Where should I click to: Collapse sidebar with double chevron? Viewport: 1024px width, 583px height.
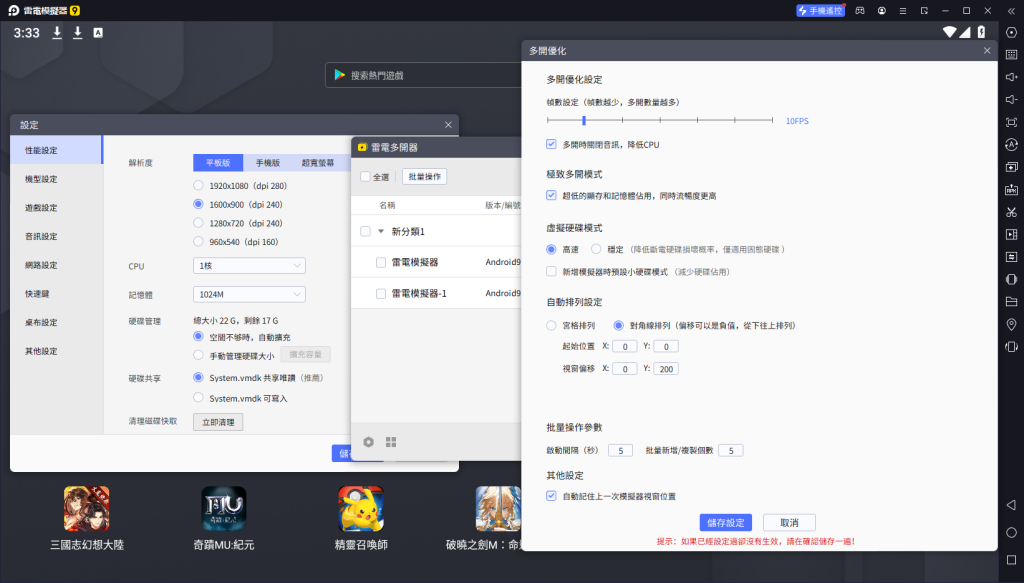tap(1011, 10)
